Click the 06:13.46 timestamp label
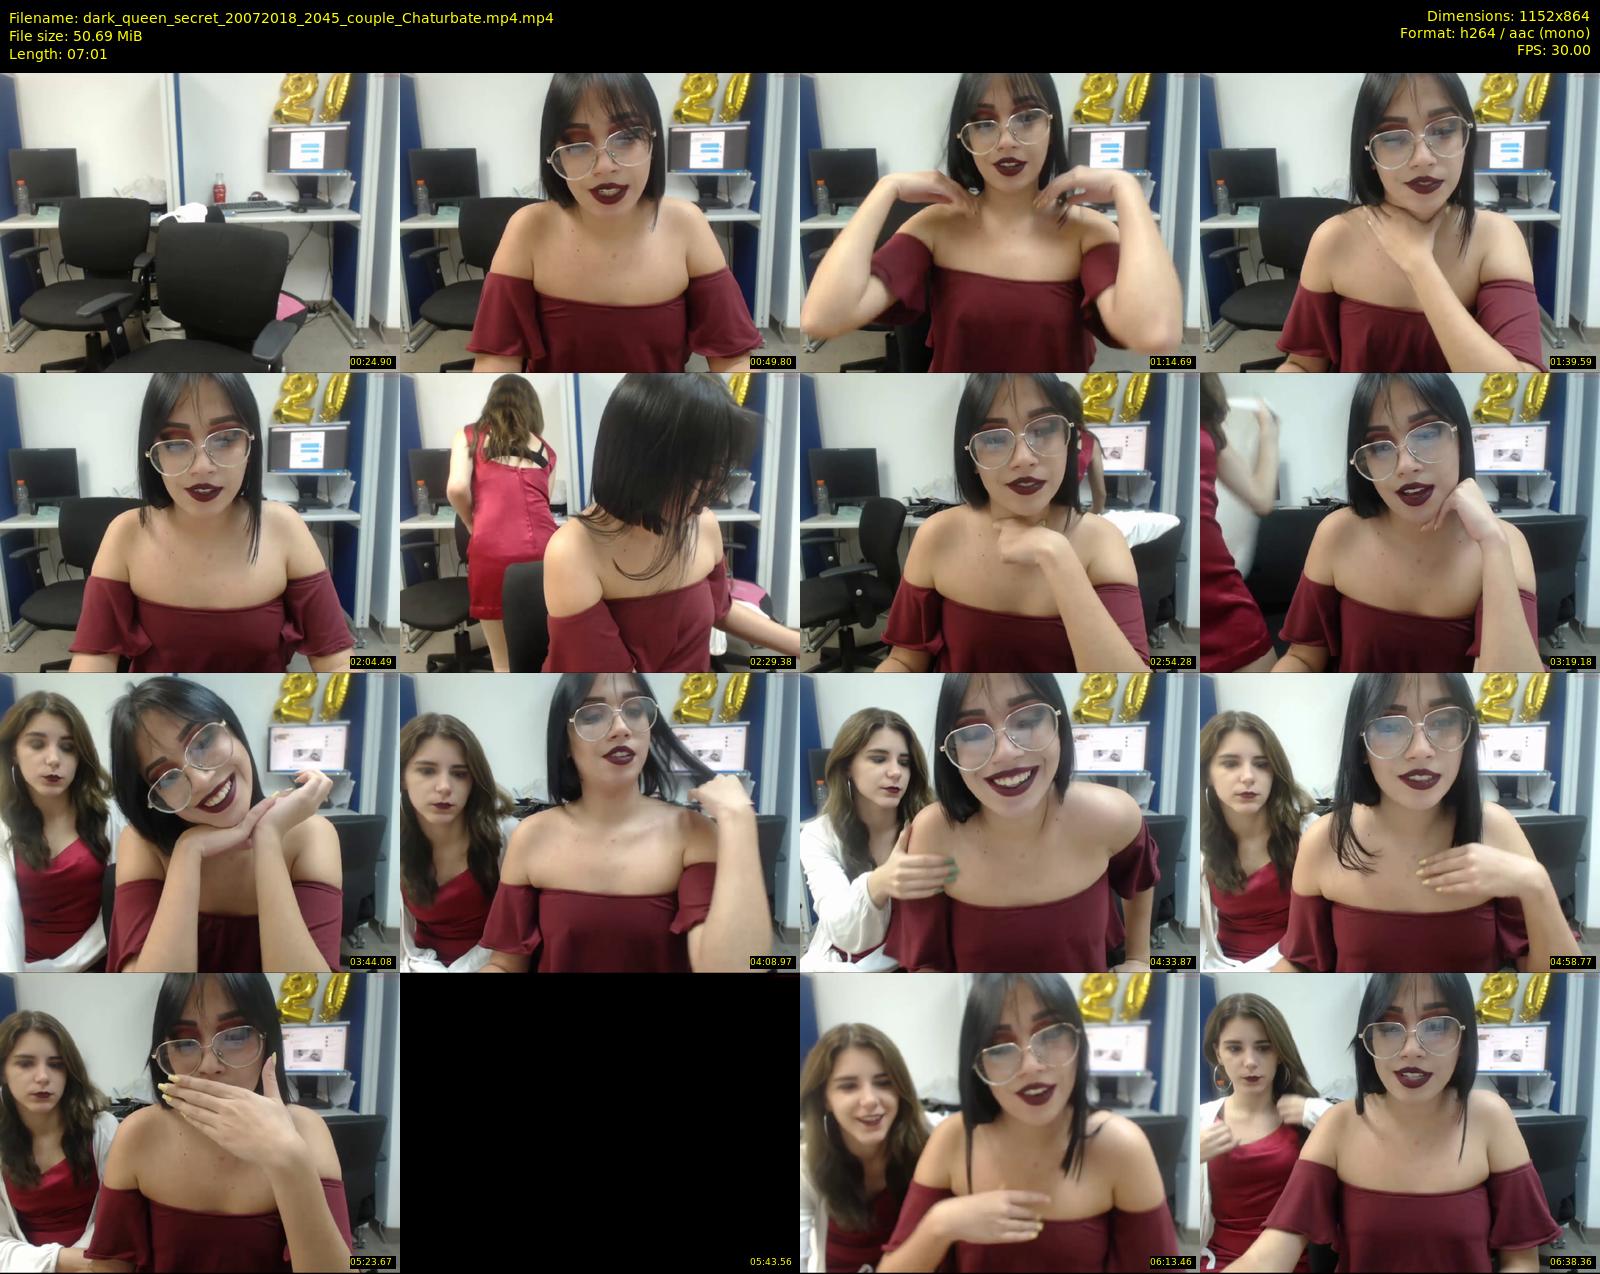Image resolution: width=1600 pixels, height=1274 pixels. (1171, 1262)
